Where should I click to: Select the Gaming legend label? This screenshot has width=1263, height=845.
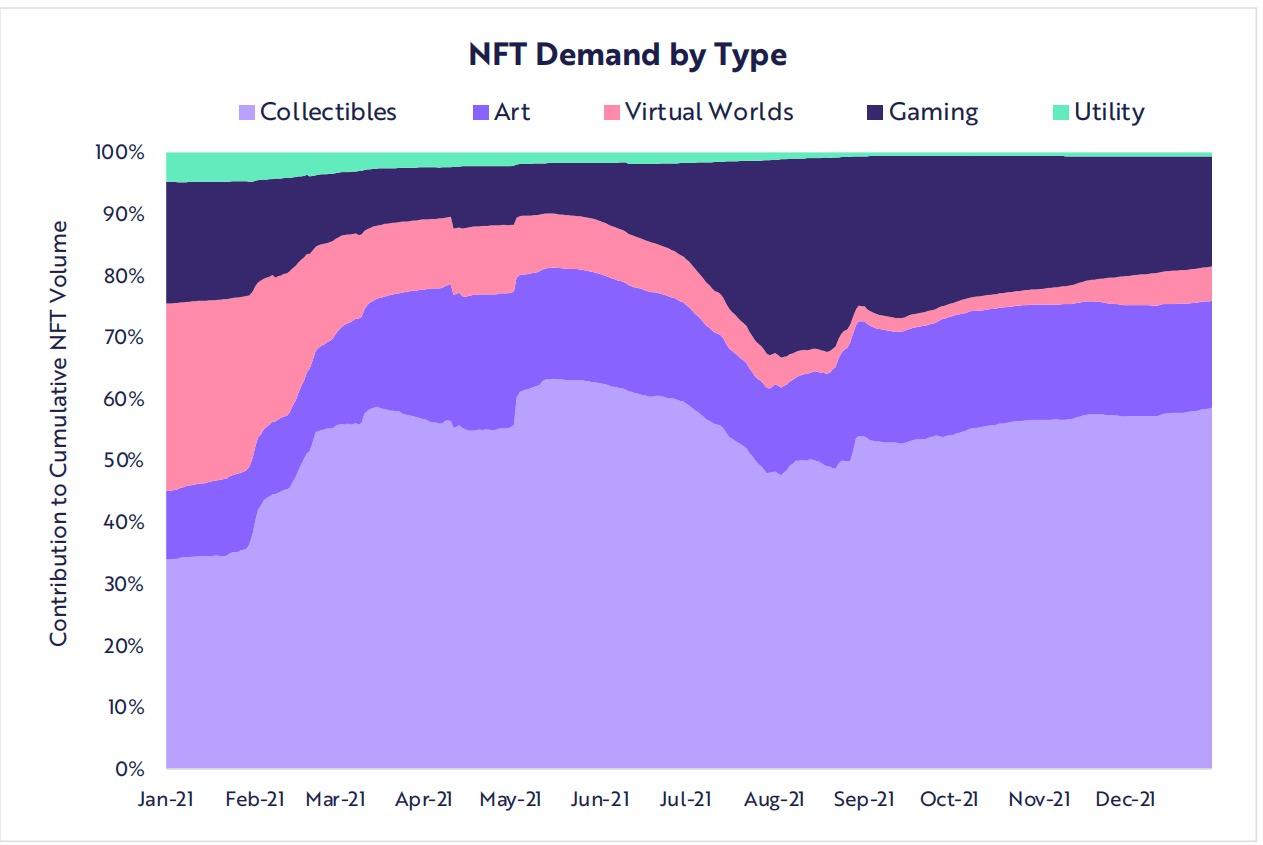pyautogui.click(x=934, y=112)
